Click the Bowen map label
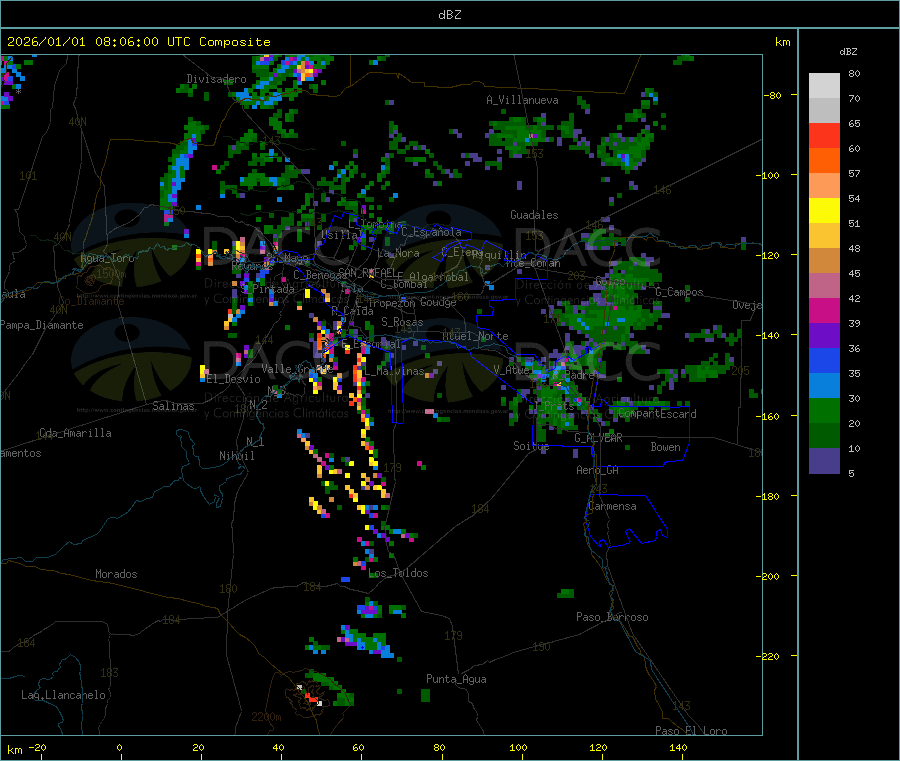The width and height of the screenshot is (900, 761). click(665, 447)
